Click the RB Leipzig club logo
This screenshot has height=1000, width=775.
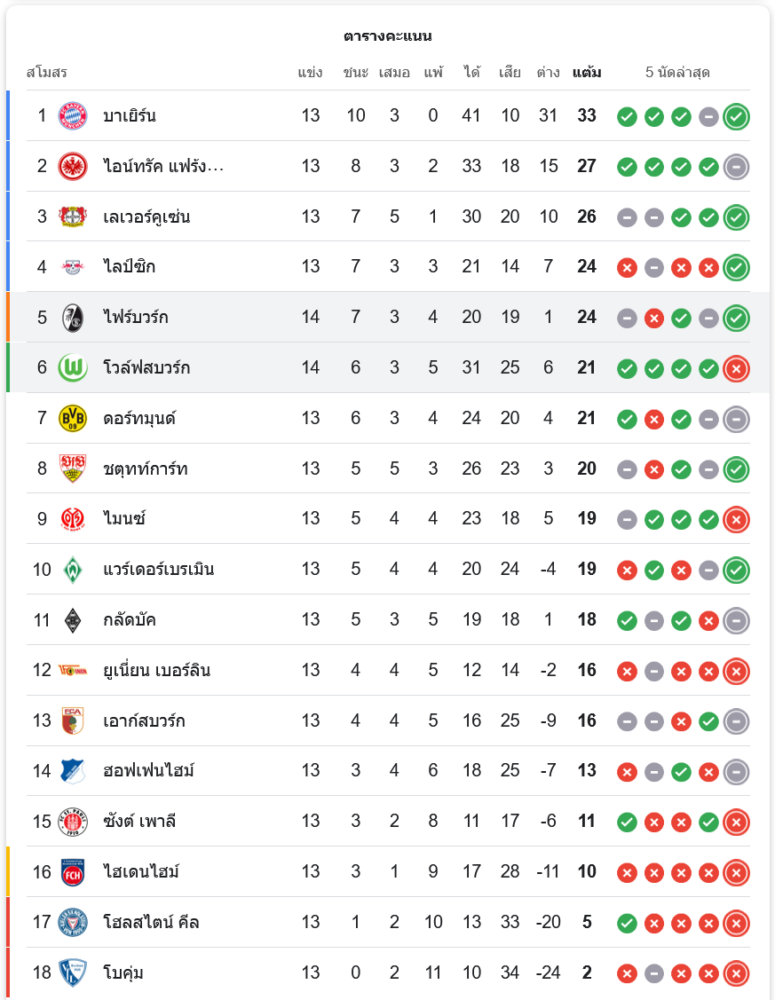[x=73, y=267]
